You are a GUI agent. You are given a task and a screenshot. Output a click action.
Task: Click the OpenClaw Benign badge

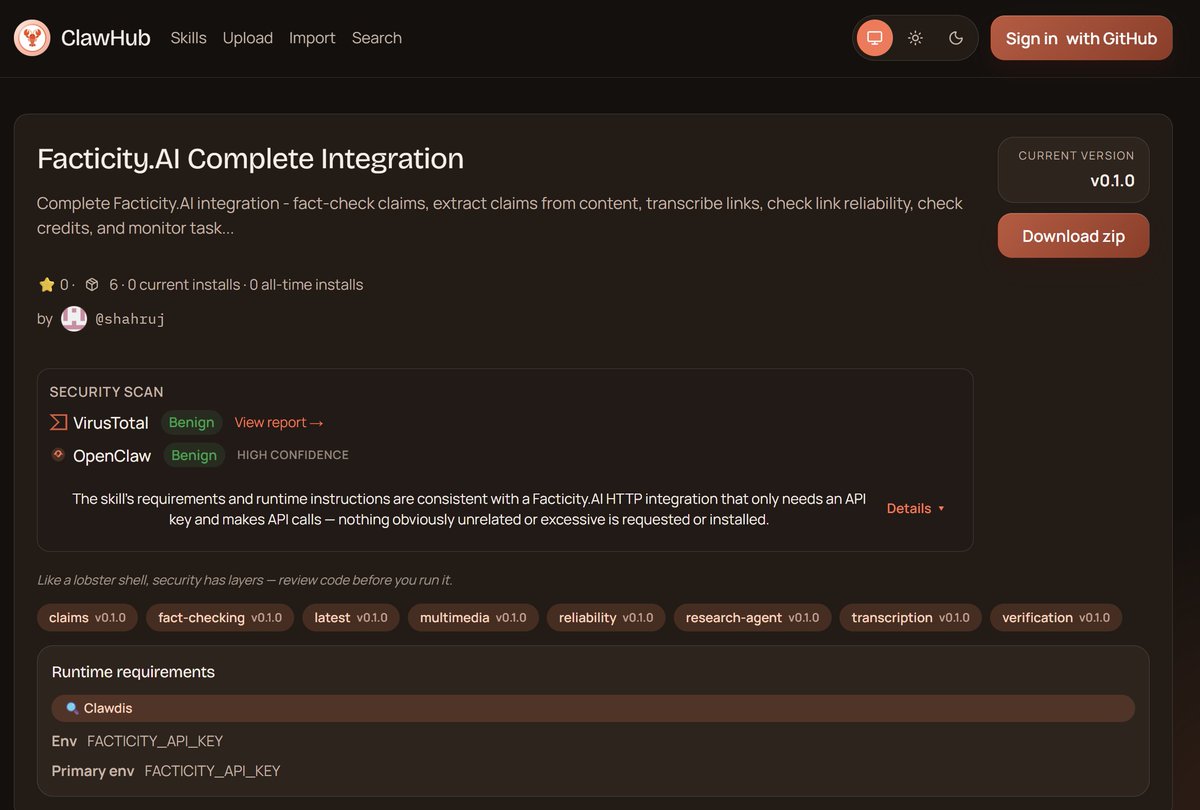pos(194,455)
